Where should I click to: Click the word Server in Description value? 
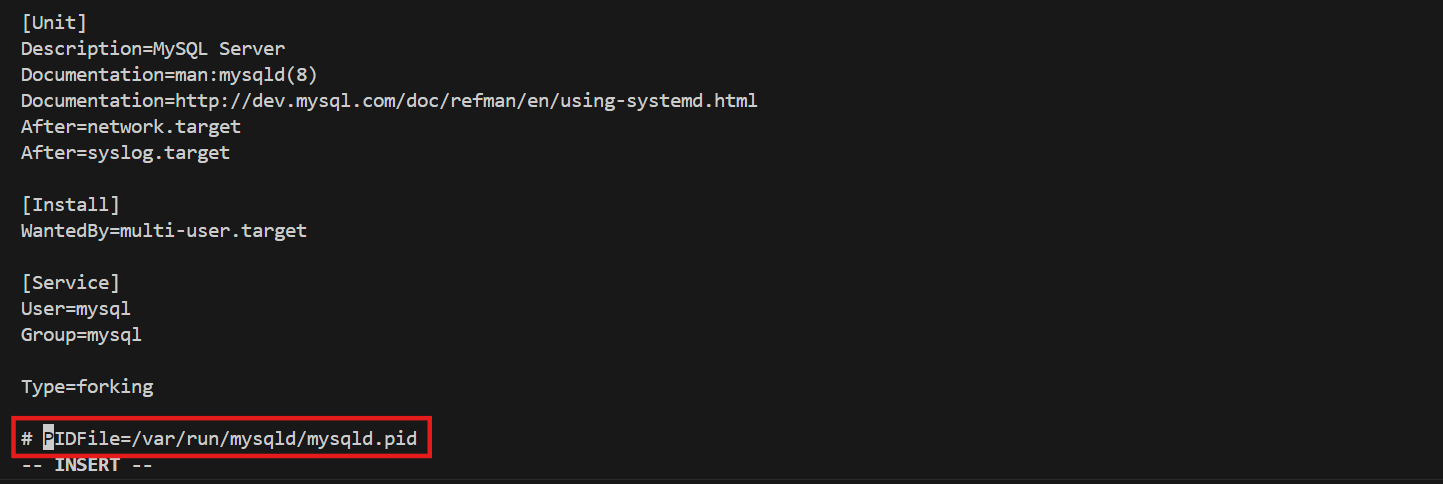coord(252,48)
